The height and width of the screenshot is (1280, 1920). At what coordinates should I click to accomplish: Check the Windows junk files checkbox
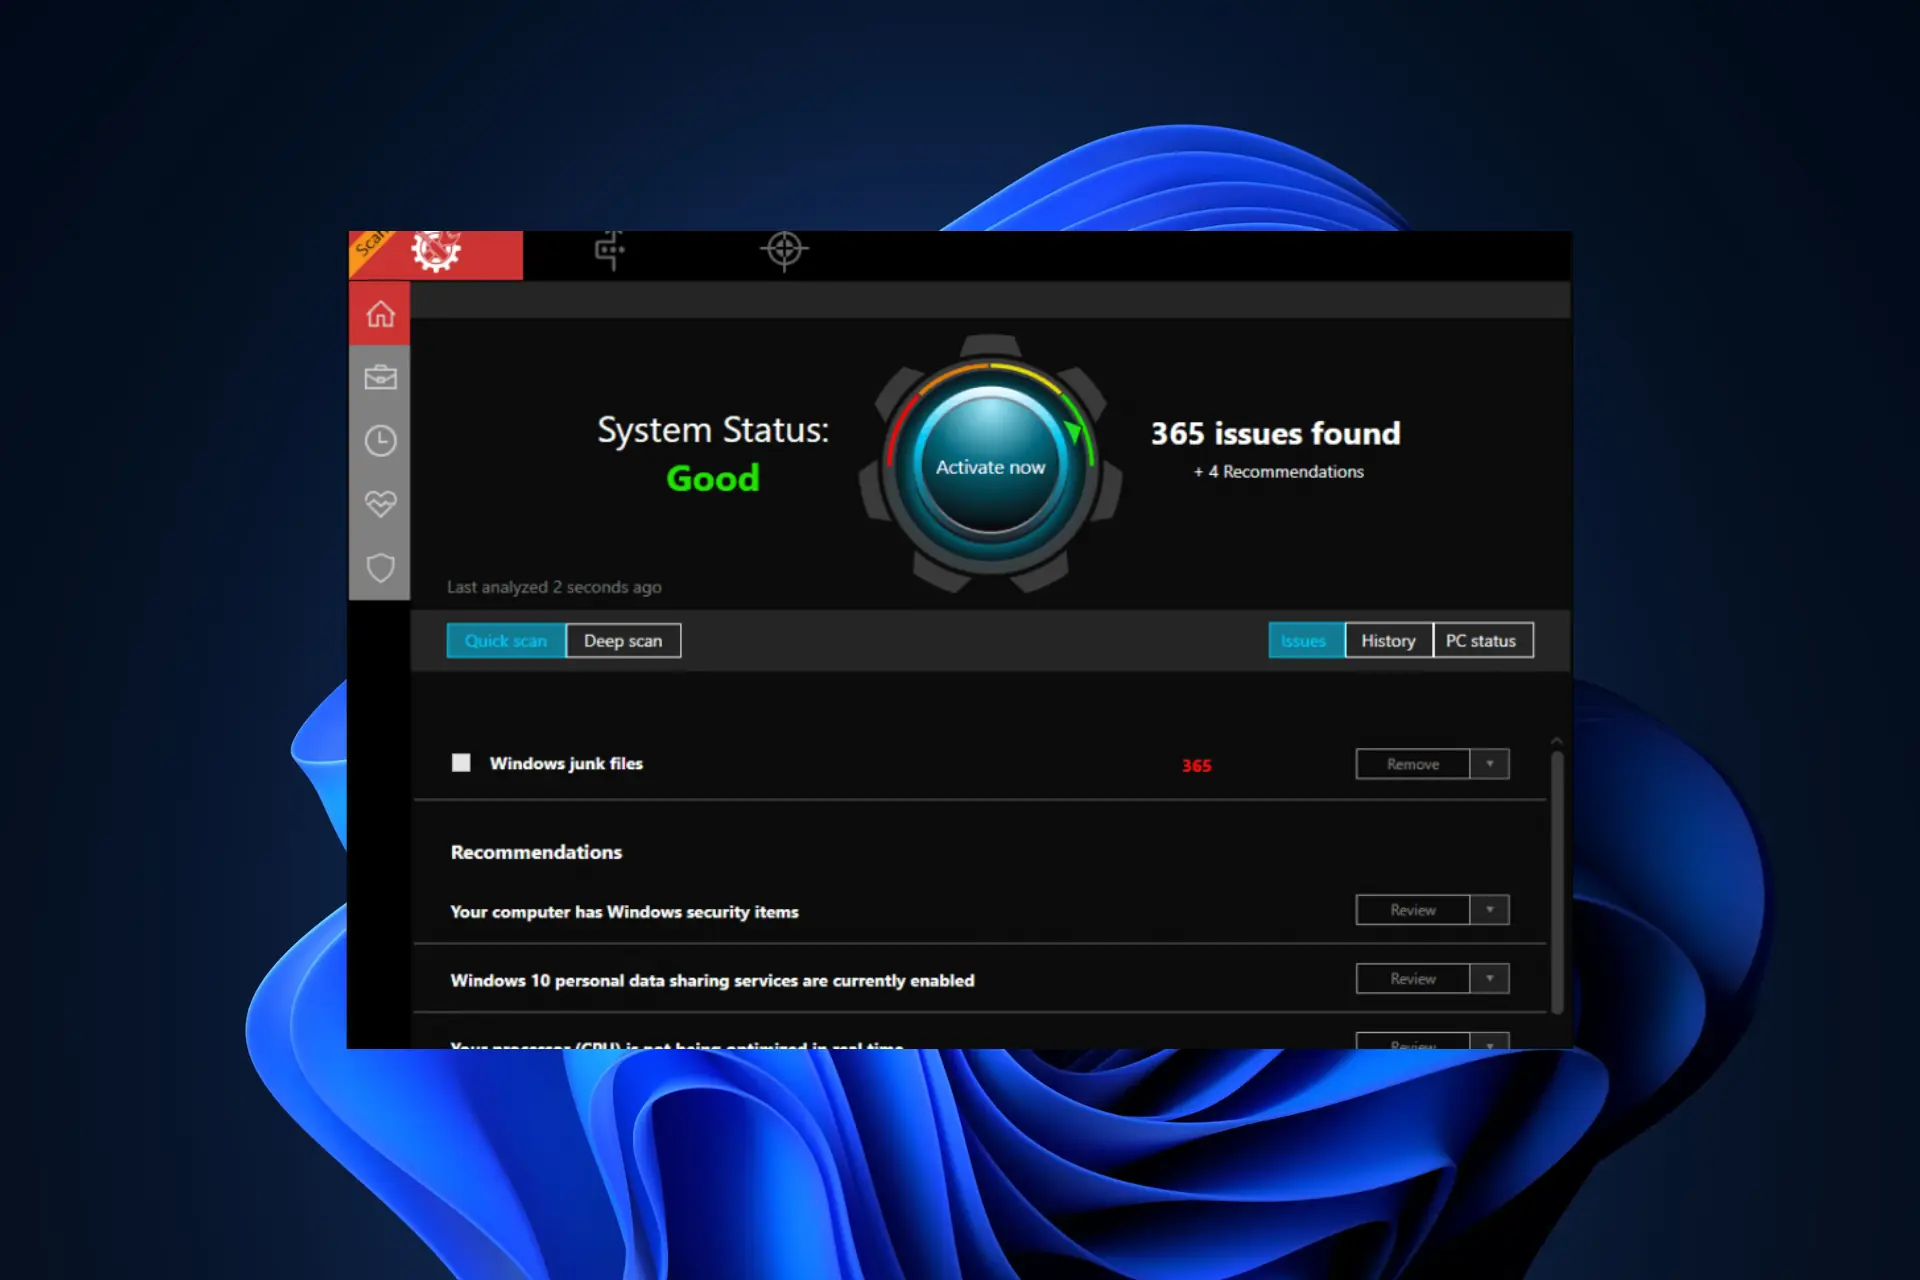[x=461, y=763]
